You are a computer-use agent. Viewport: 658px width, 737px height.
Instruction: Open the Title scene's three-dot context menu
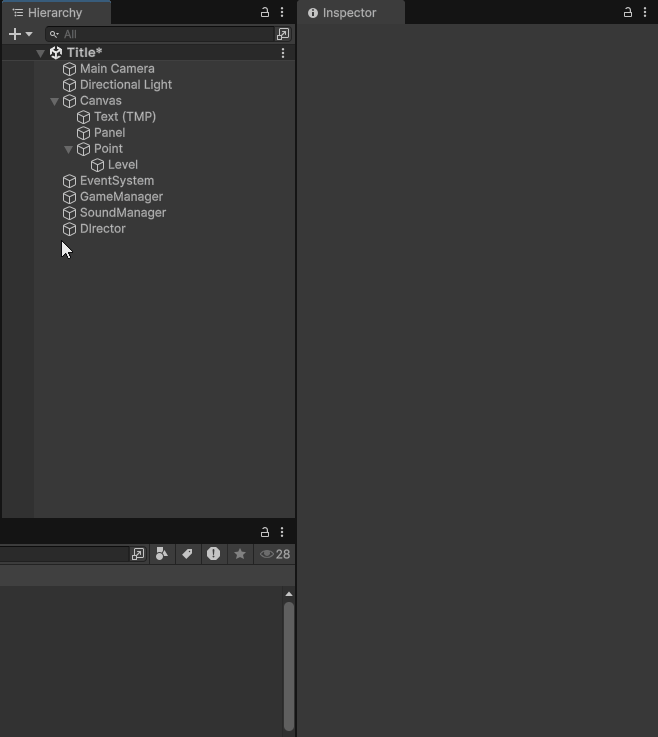283,53
